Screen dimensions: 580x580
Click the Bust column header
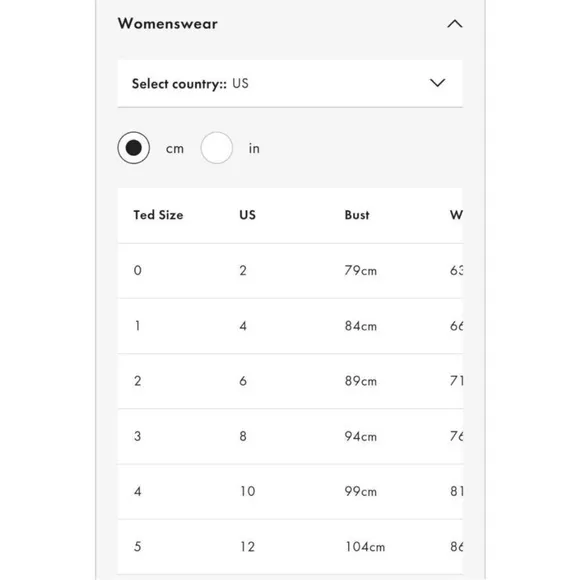coord(357,215)
